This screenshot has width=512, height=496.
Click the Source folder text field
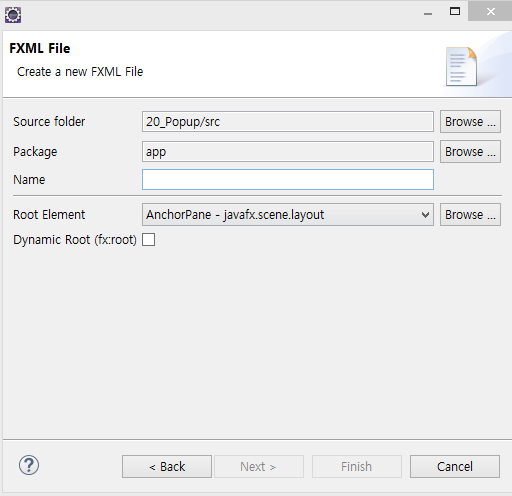point(288,122)
